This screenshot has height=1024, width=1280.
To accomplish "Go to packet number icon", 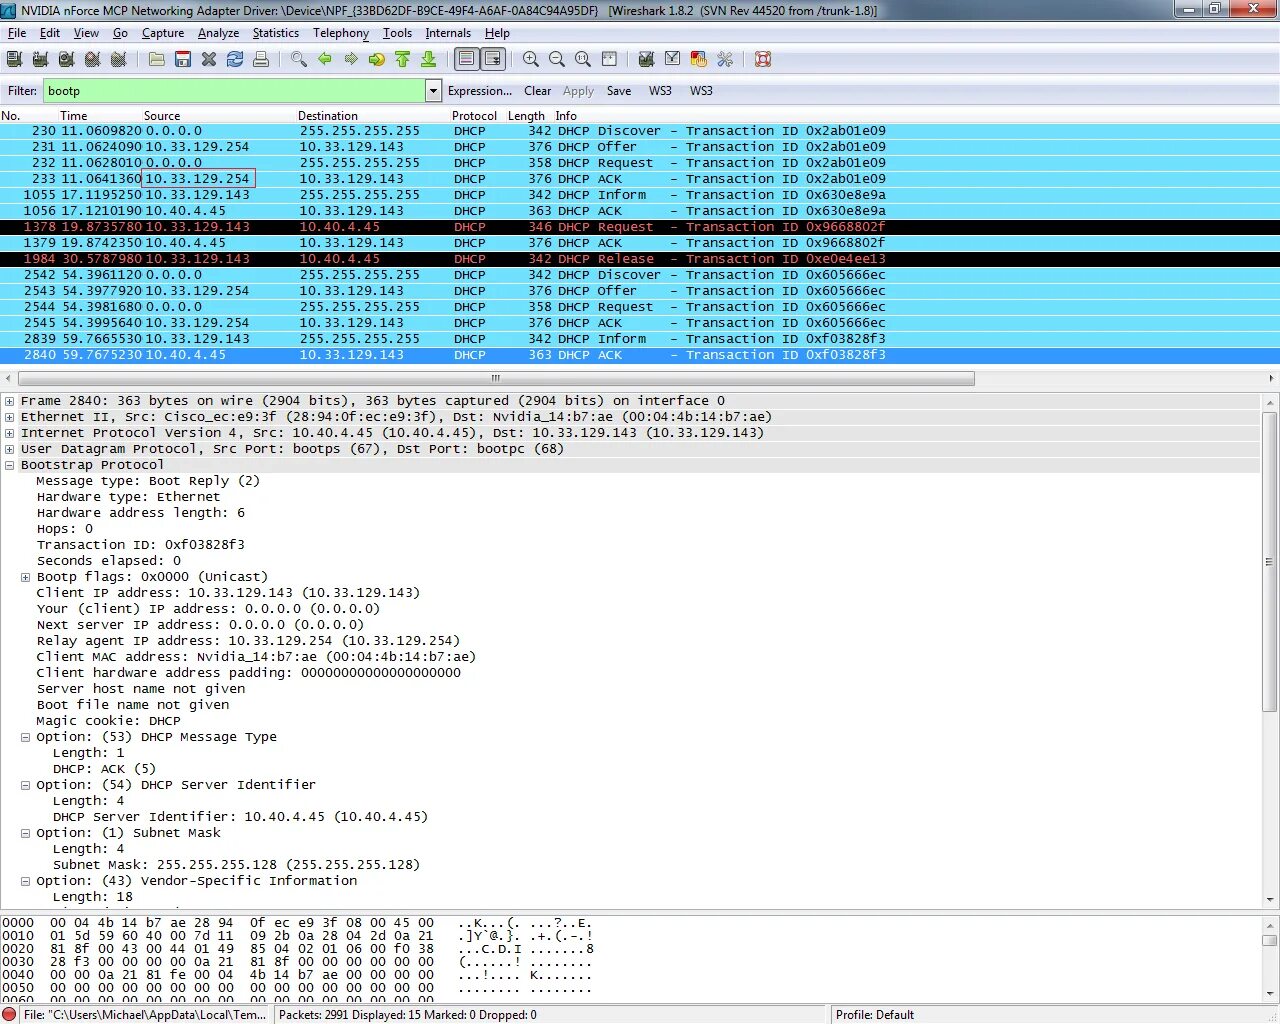I will 377,59.
